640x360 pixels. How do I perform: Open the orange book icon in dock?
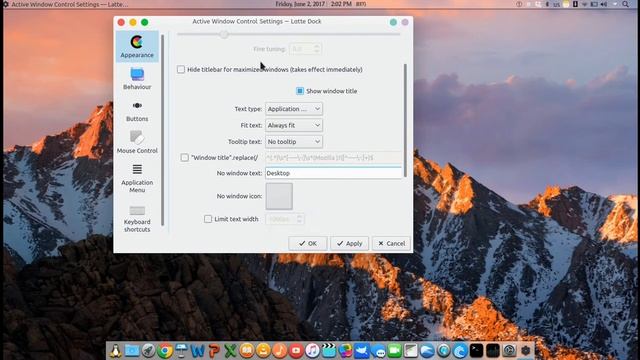(x=247, y=351)
